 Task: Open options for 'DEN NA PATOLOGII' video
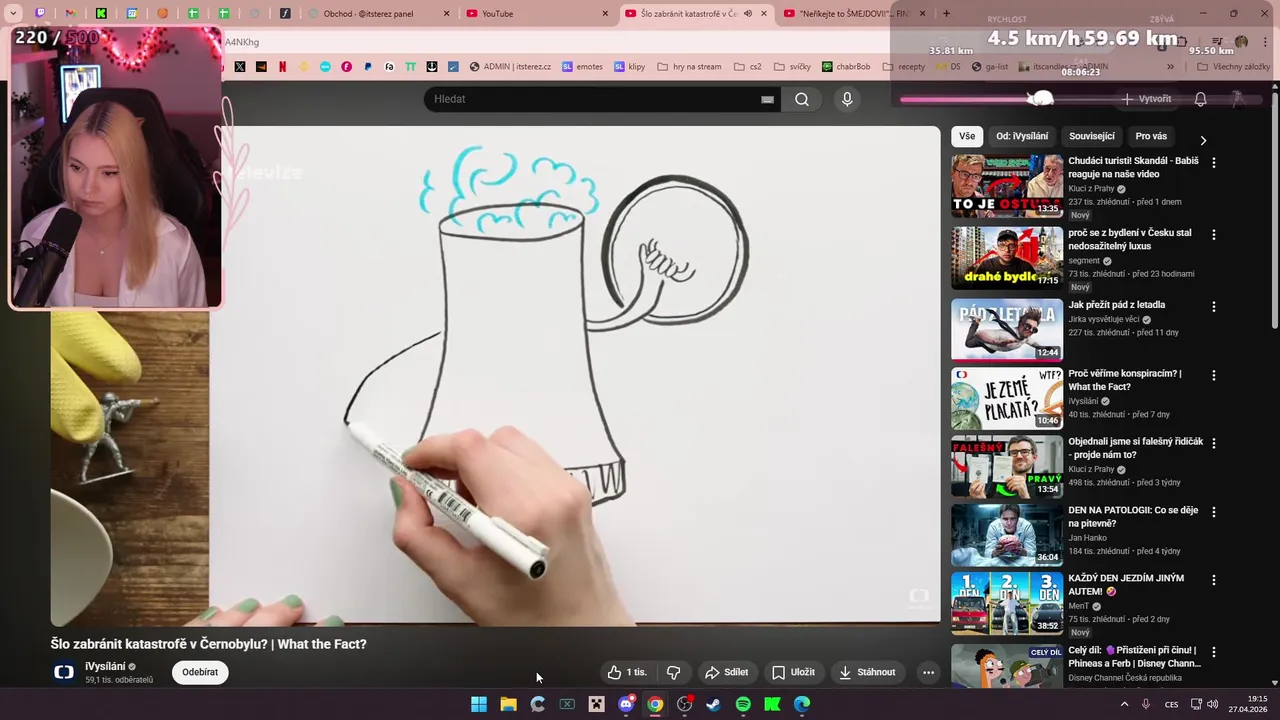tap(1214, 512)
